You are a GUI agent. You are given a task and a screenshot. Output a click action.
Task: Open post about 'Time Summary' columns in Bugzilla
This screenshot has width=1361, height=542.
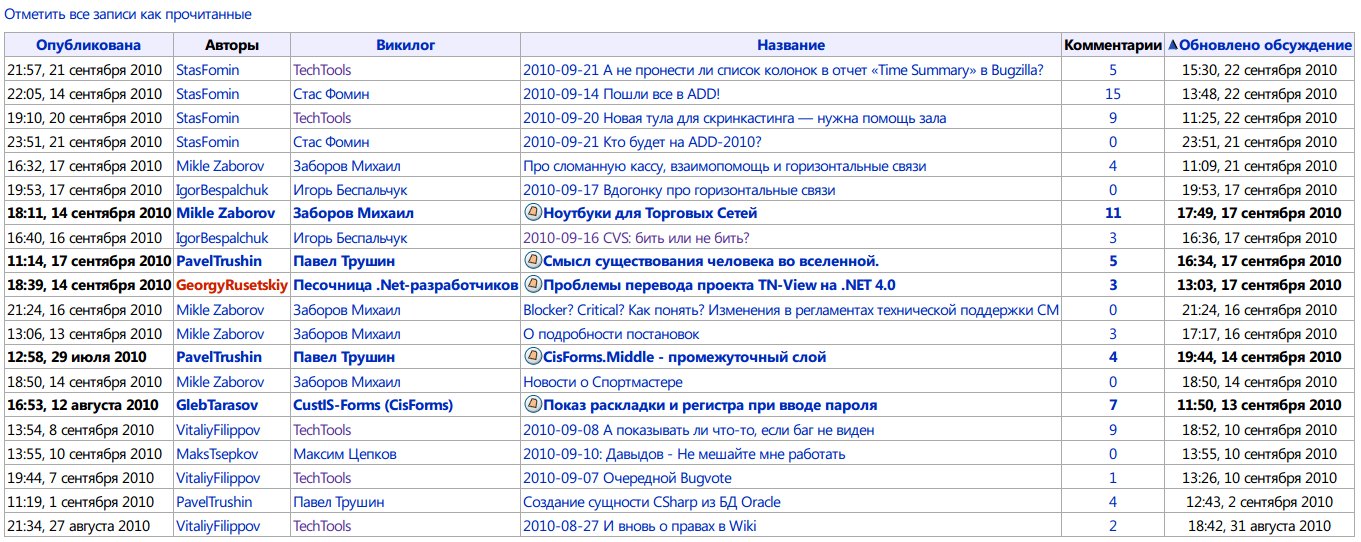pyautogui.click(x=784, y=70)
